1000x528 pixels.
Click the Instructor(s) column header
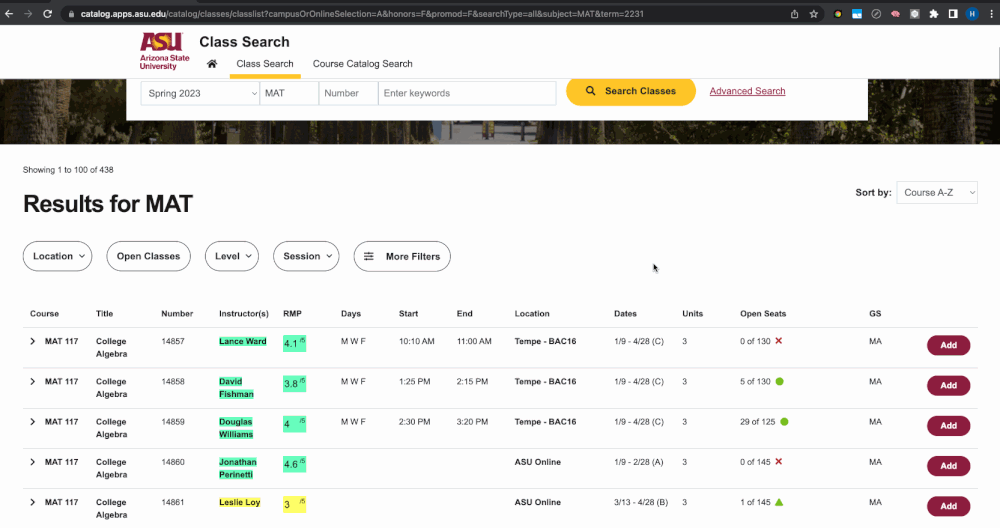coord(244,314)
